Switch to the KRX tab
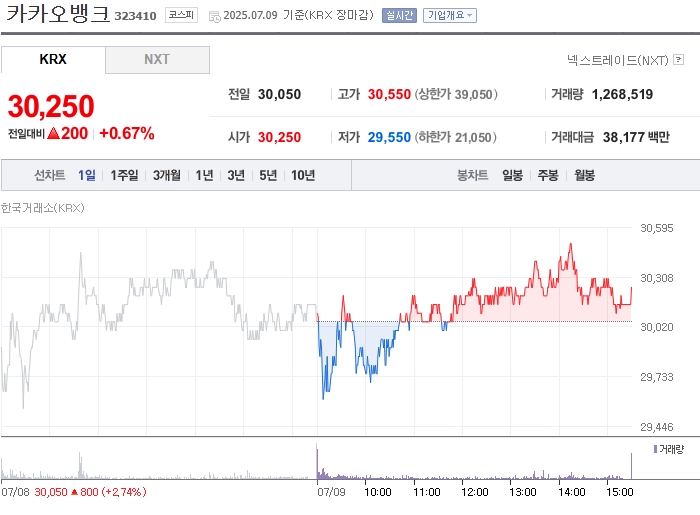 53,59
